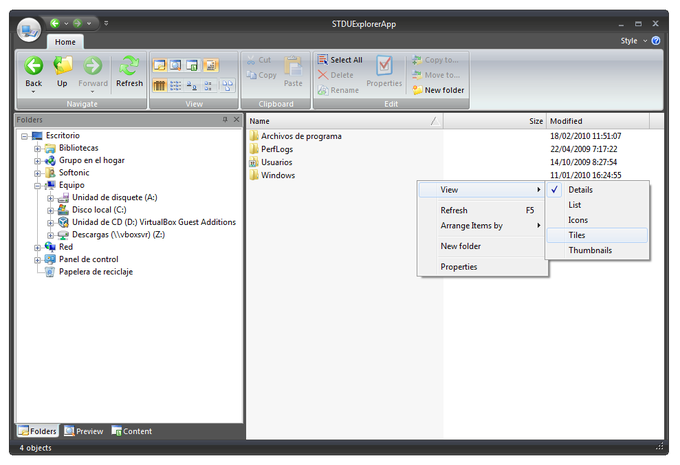The height and width of the screenshot is (465, 680).
Task: Choose Properties from context menu
Action: 481,267
